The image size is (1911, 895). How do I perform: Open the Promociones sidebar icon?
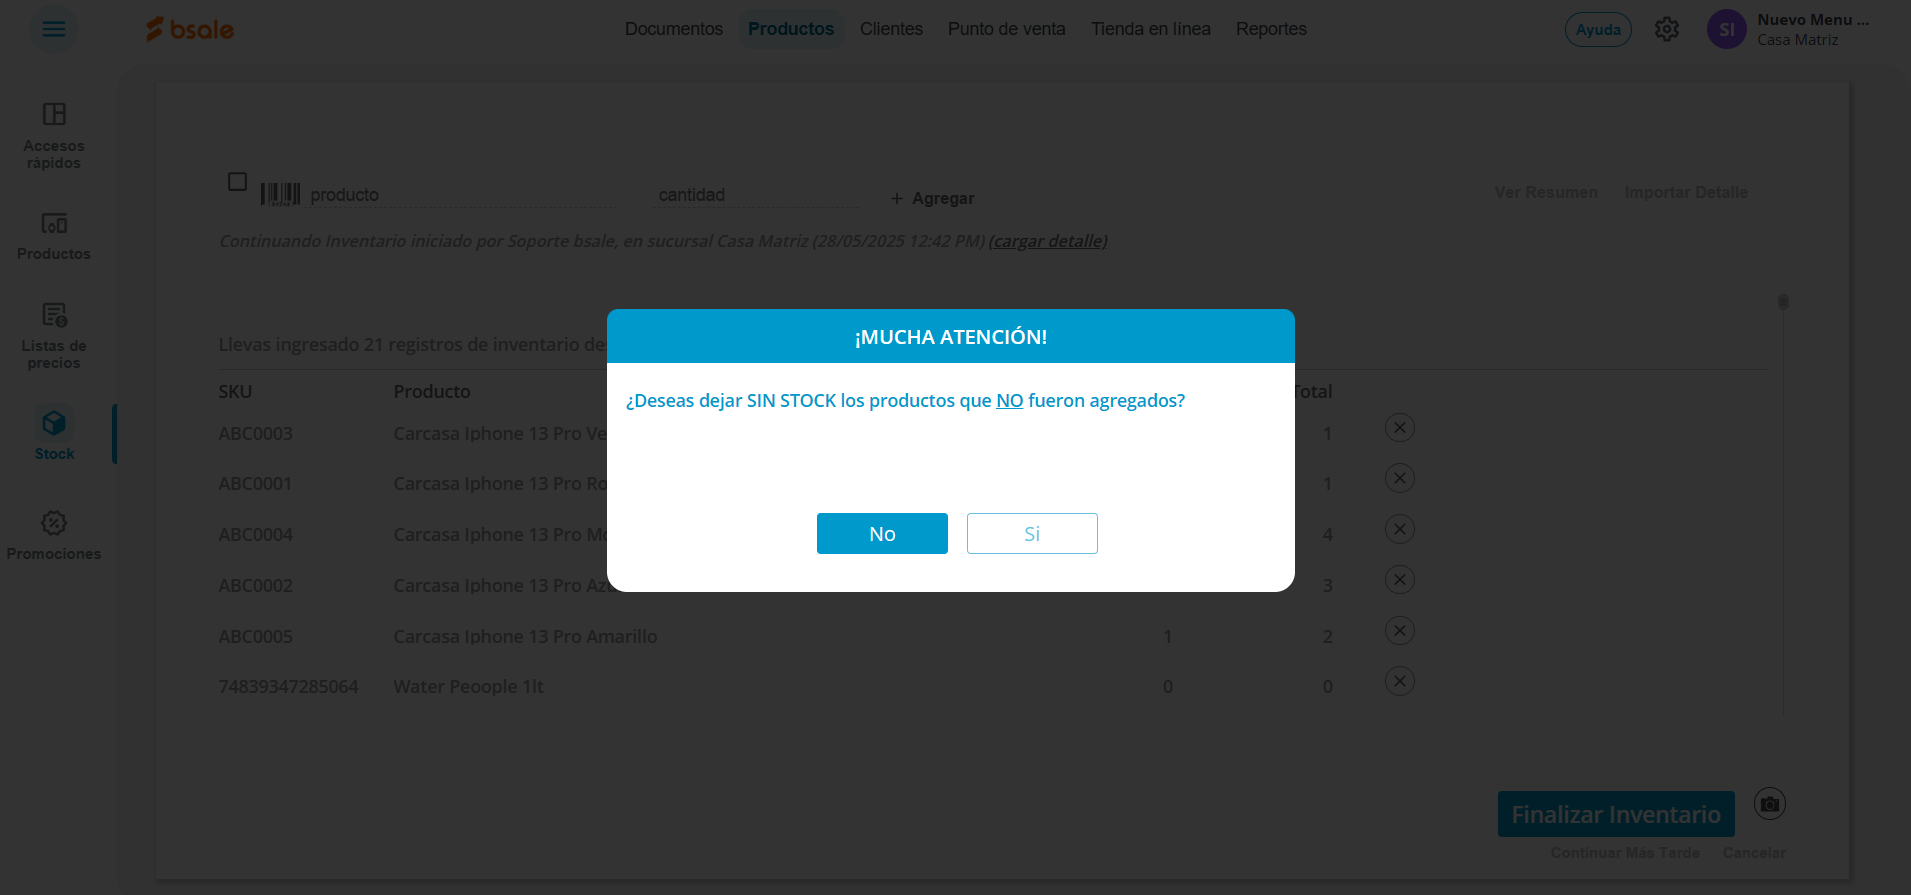pyautogui.click(x=54, y=535)
